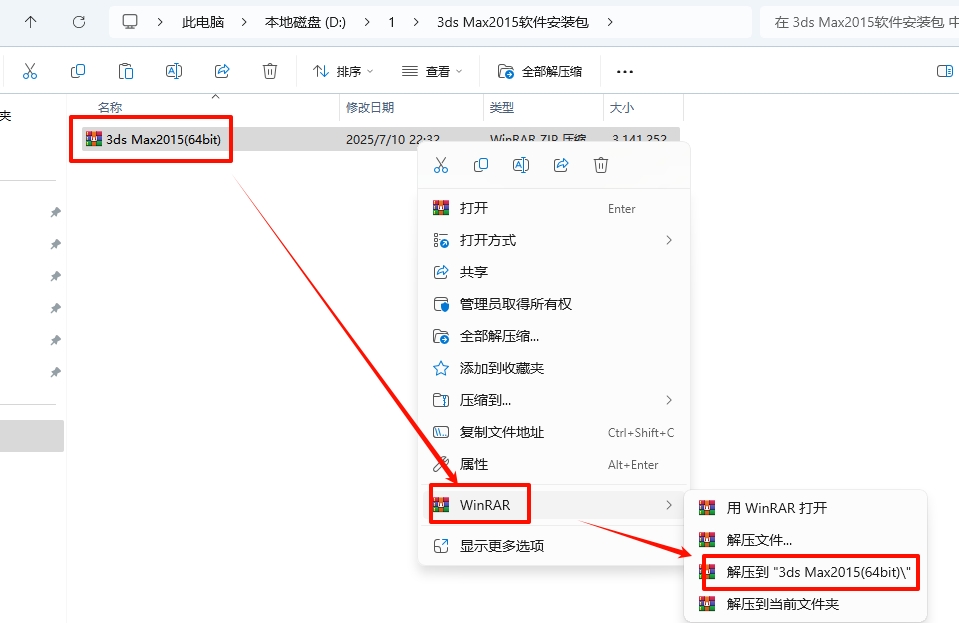959x623 pixels.
Task: Click the copy icon in the context menu
Action: 481,165
